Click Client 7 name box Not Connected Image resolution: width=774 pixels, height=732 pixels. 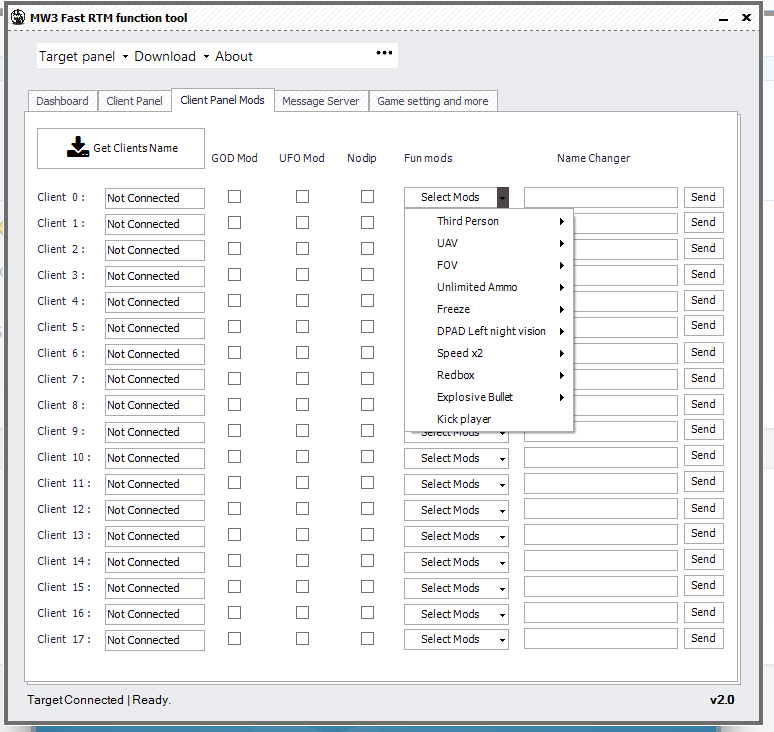point(155,379)
